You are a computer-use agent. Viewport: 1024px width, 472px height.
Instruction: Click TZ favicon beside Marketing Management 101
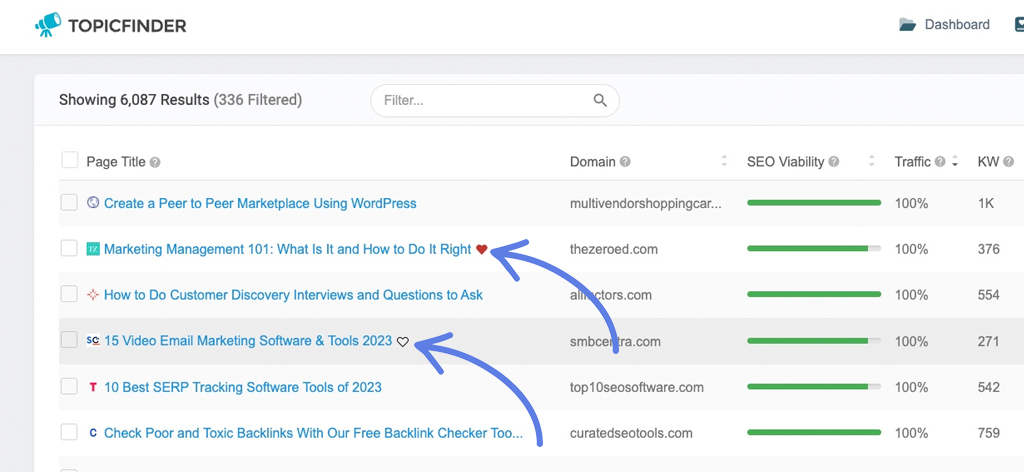93,249
